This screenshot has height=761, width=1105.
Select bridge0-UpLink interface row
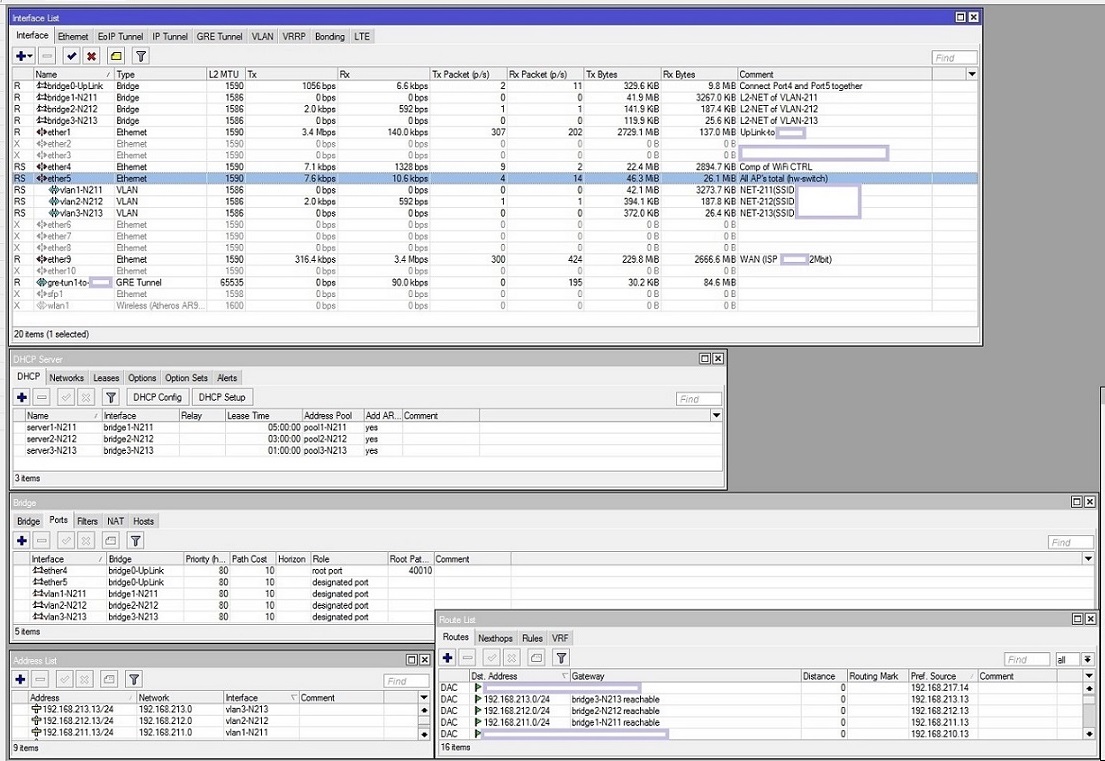[495, 86]
